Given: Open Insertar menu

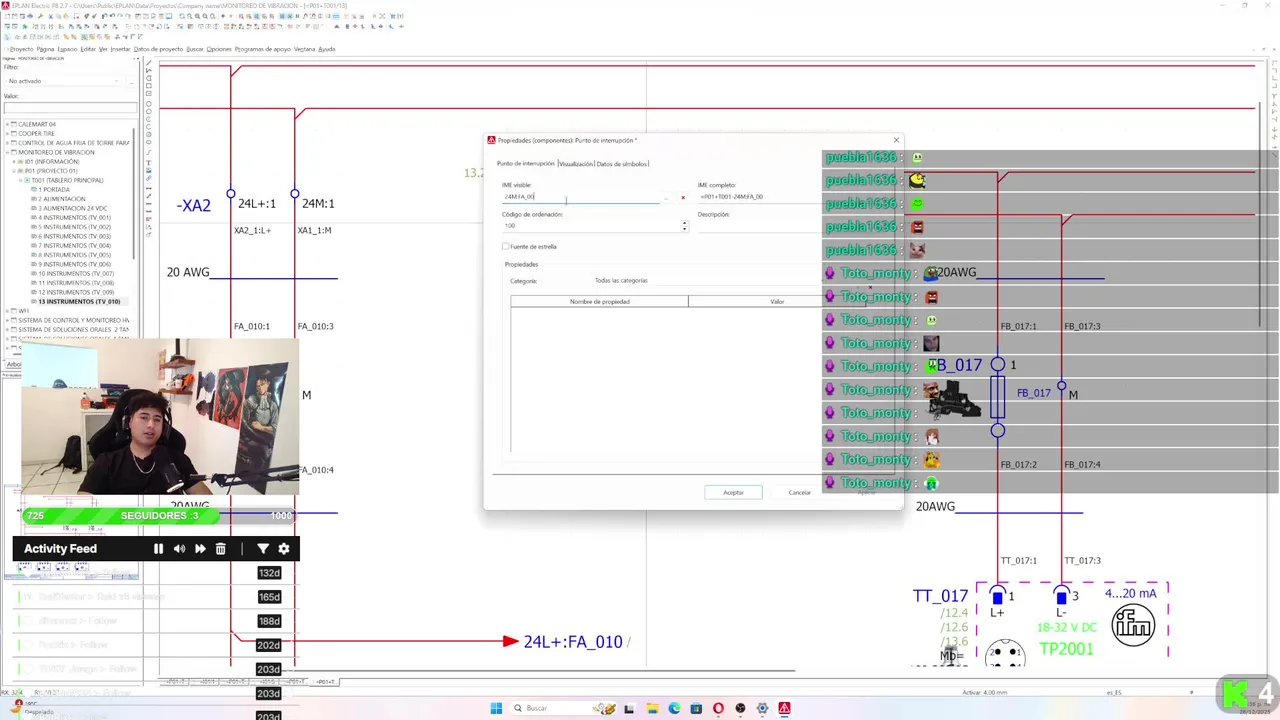Looking at the screenshot, I should (x=120, y=49).
